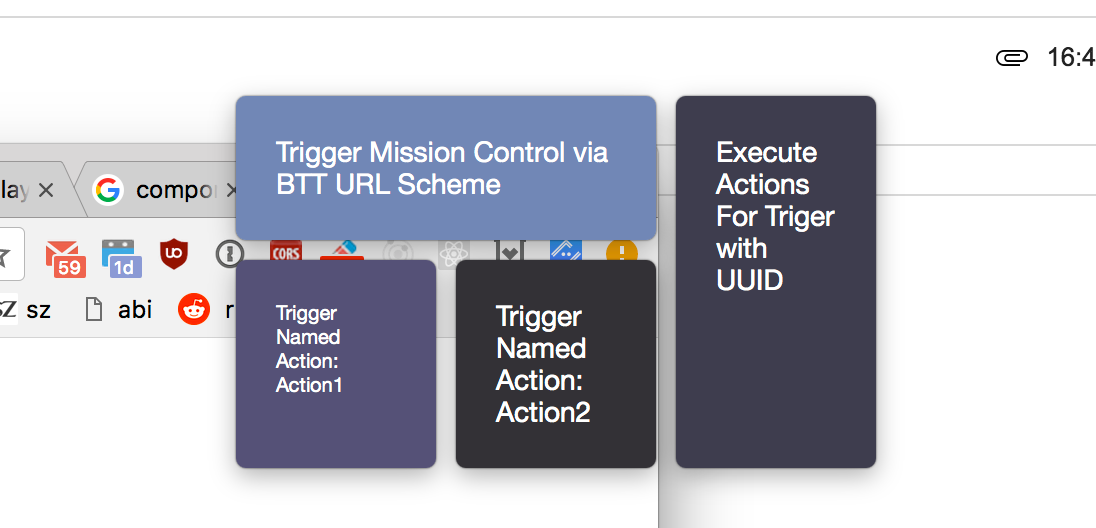Open the Reddit bookmark icon

(194, 309)
